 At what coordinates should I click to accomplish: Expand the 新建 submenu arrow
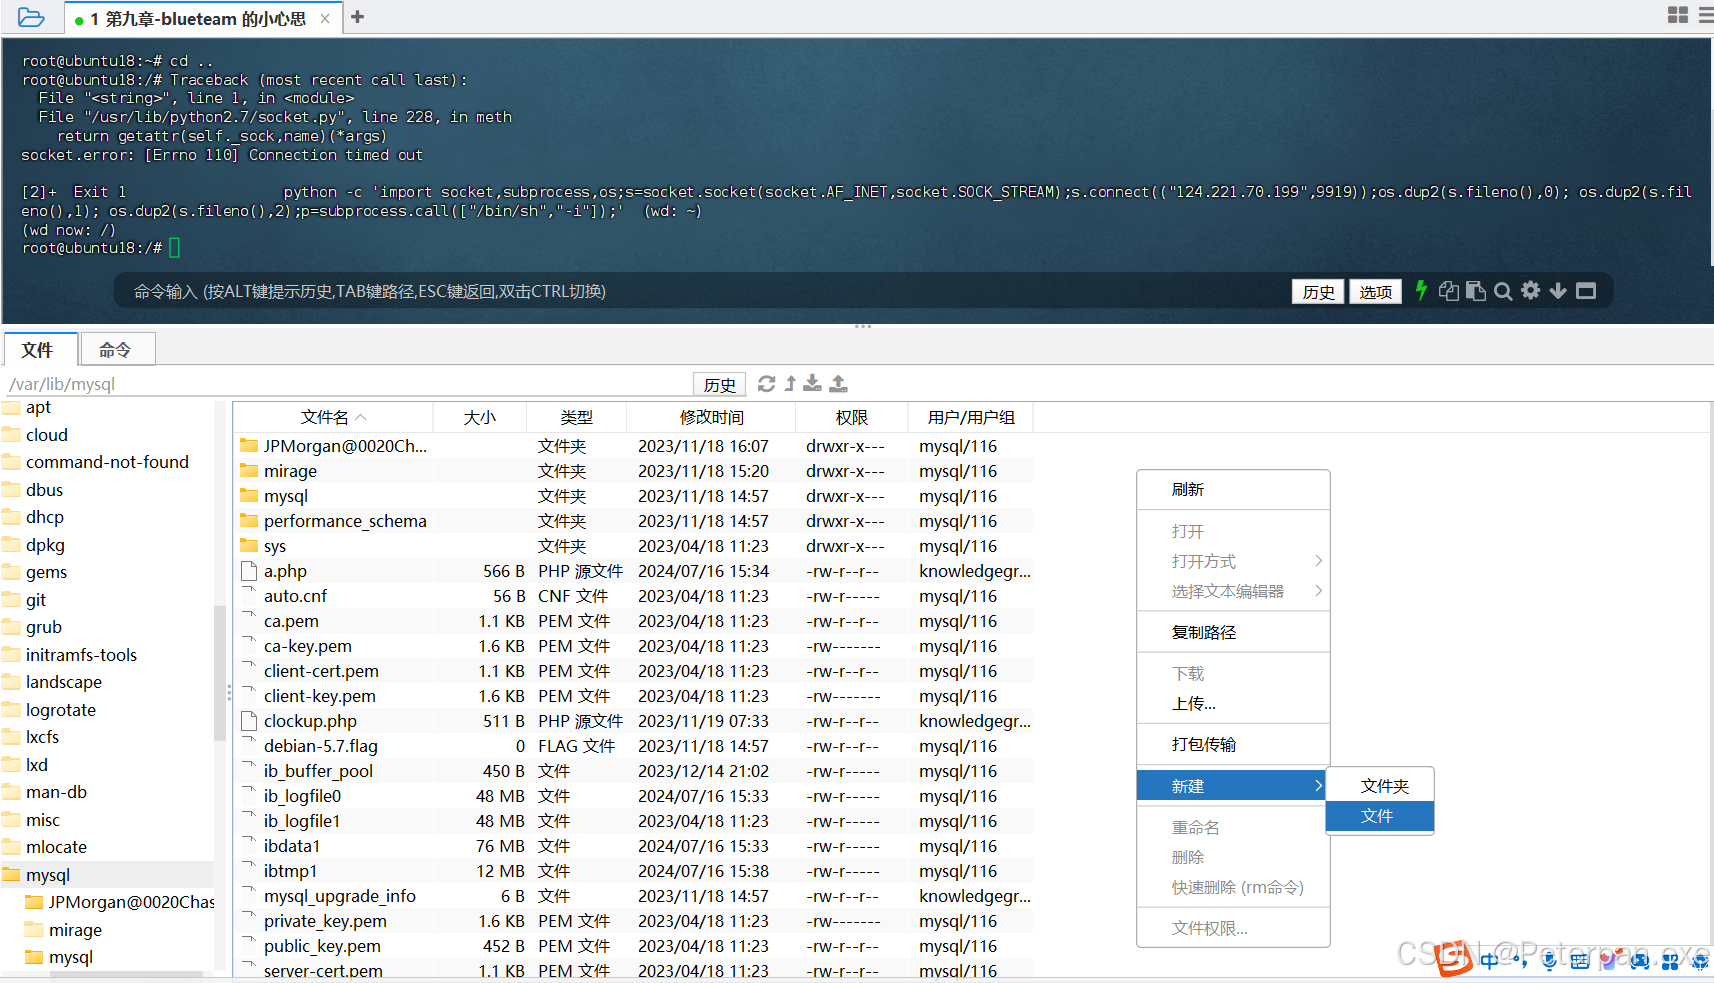(x=1318, y=787)
